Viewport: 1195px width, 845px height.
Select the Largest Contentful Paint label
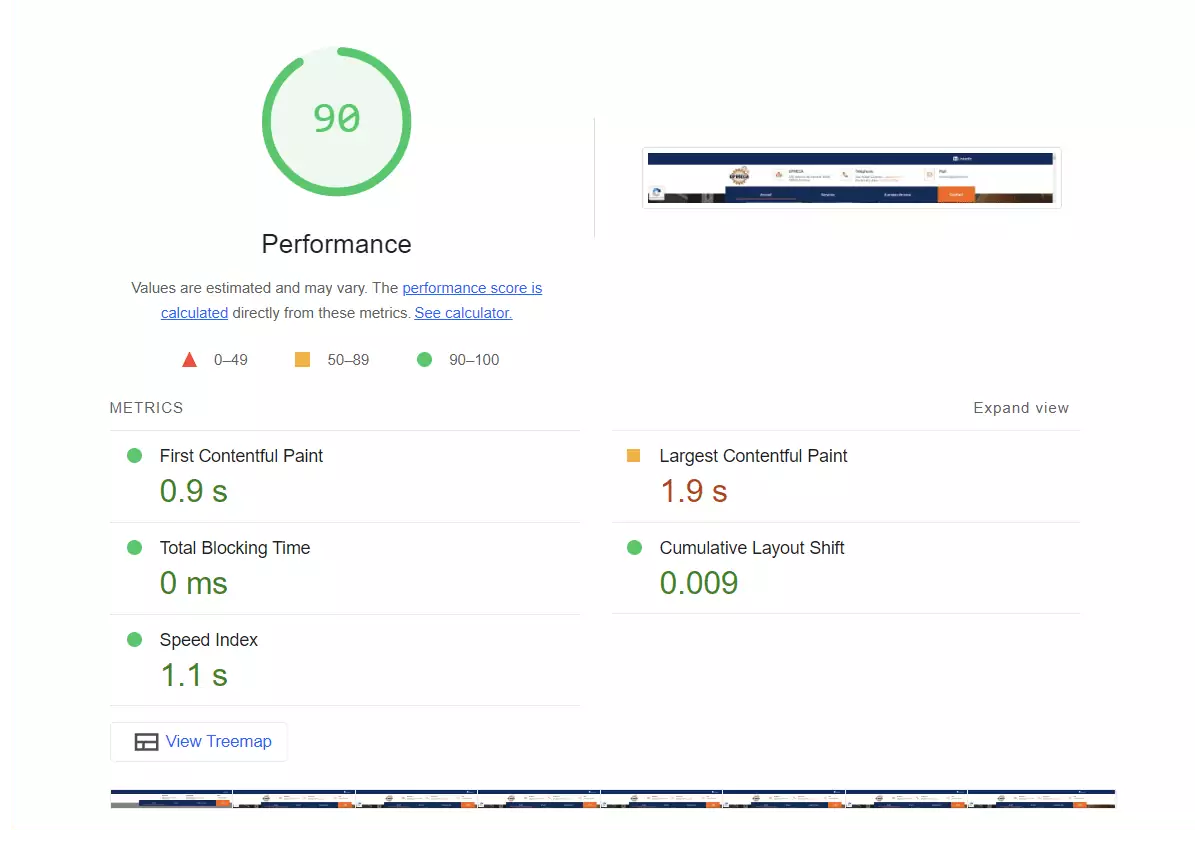(753, 456)
